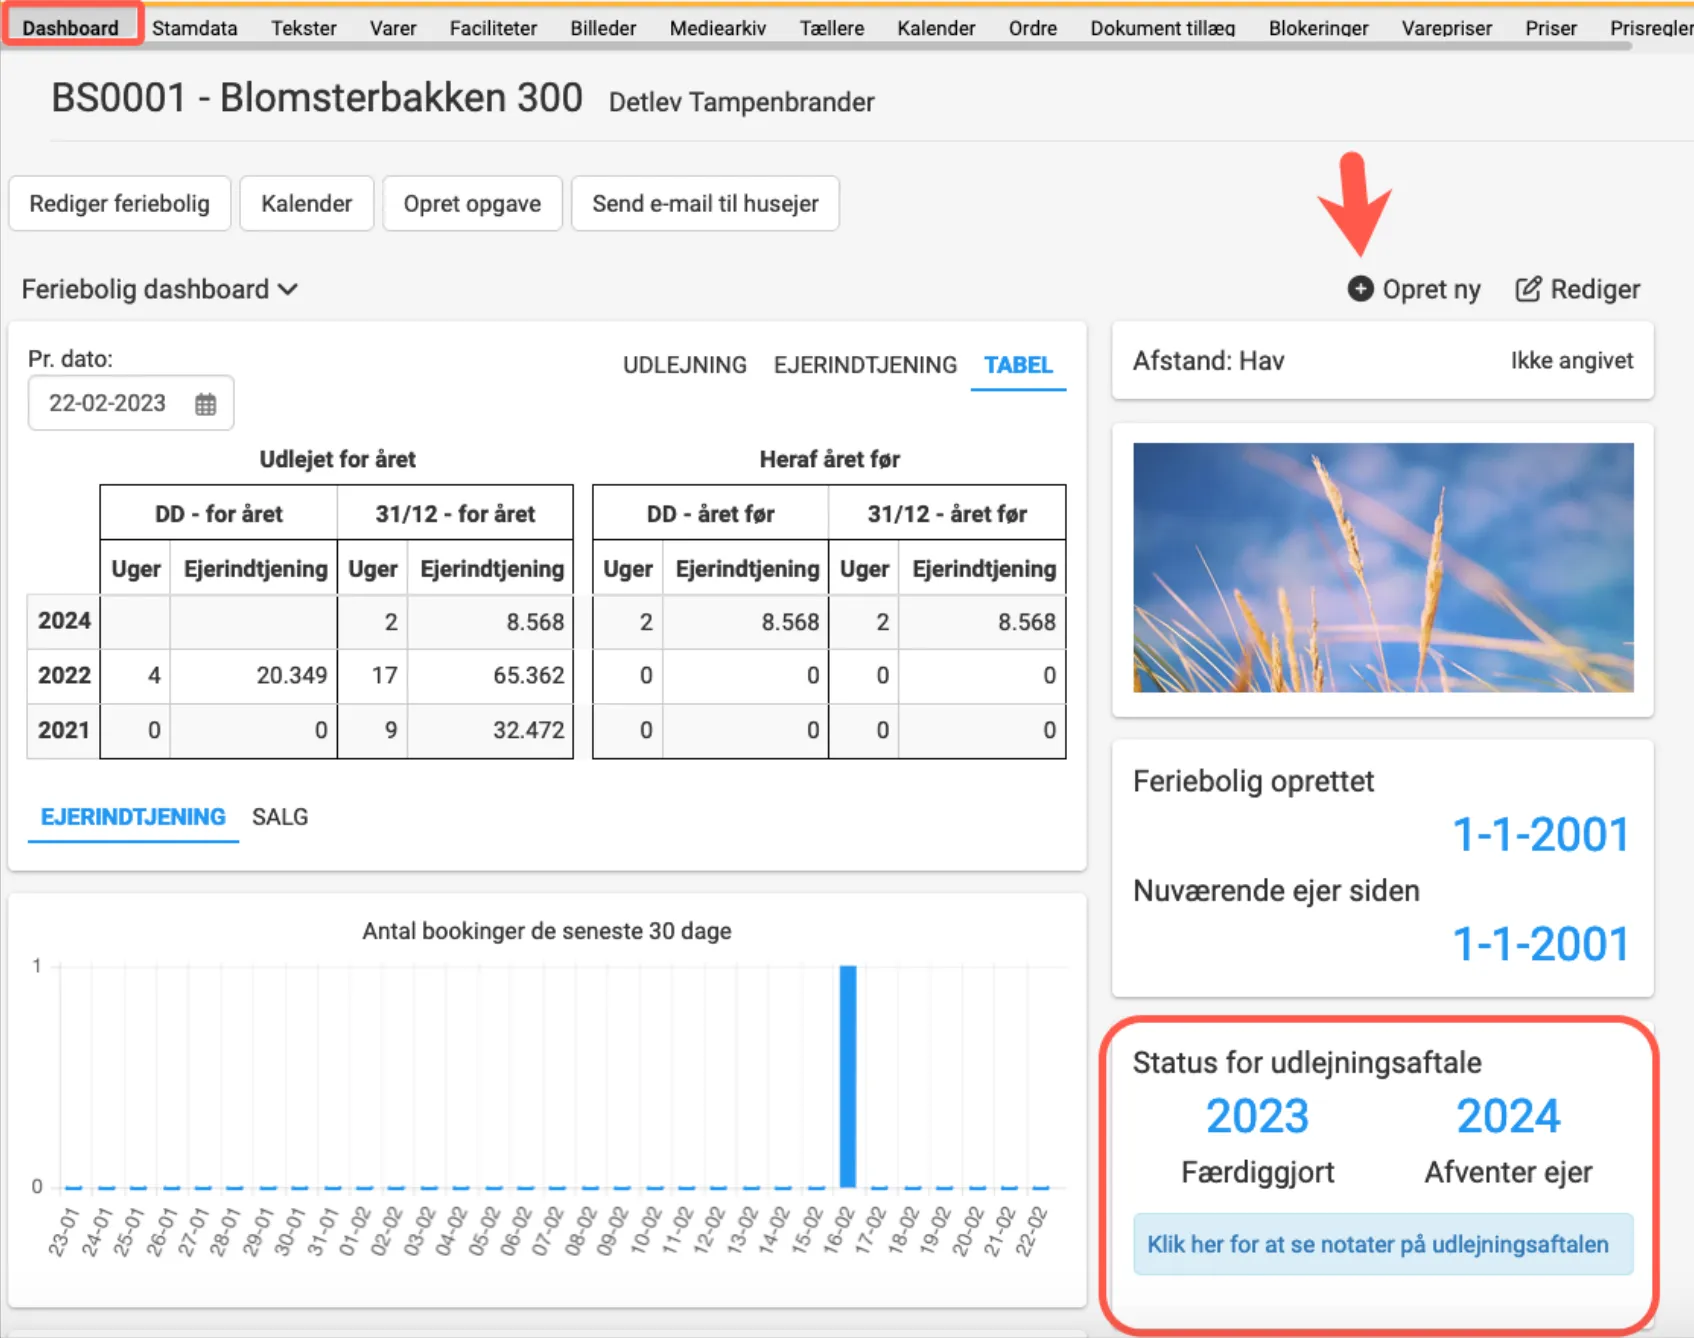Select the TABEL view
The width and height of the screenshot is (1694, 1338).
(x=1018, y=364)
